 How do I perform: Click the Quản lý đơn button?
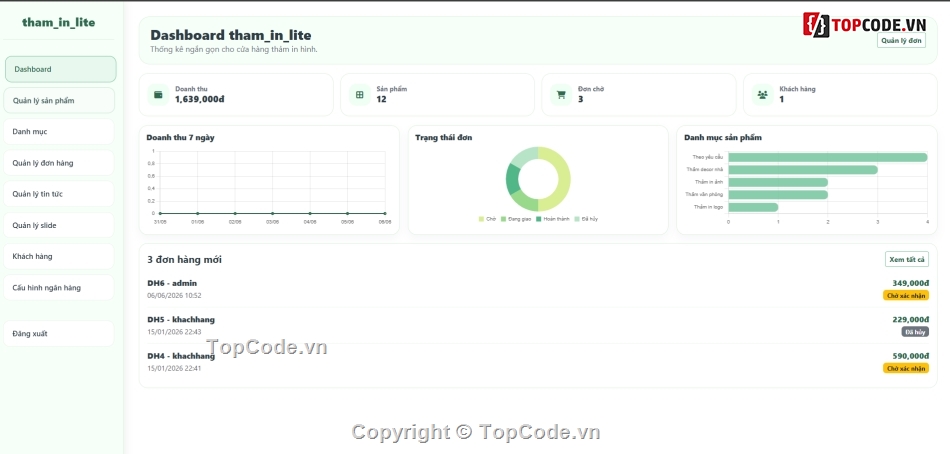pyautogui.click(x=901, y=41)
